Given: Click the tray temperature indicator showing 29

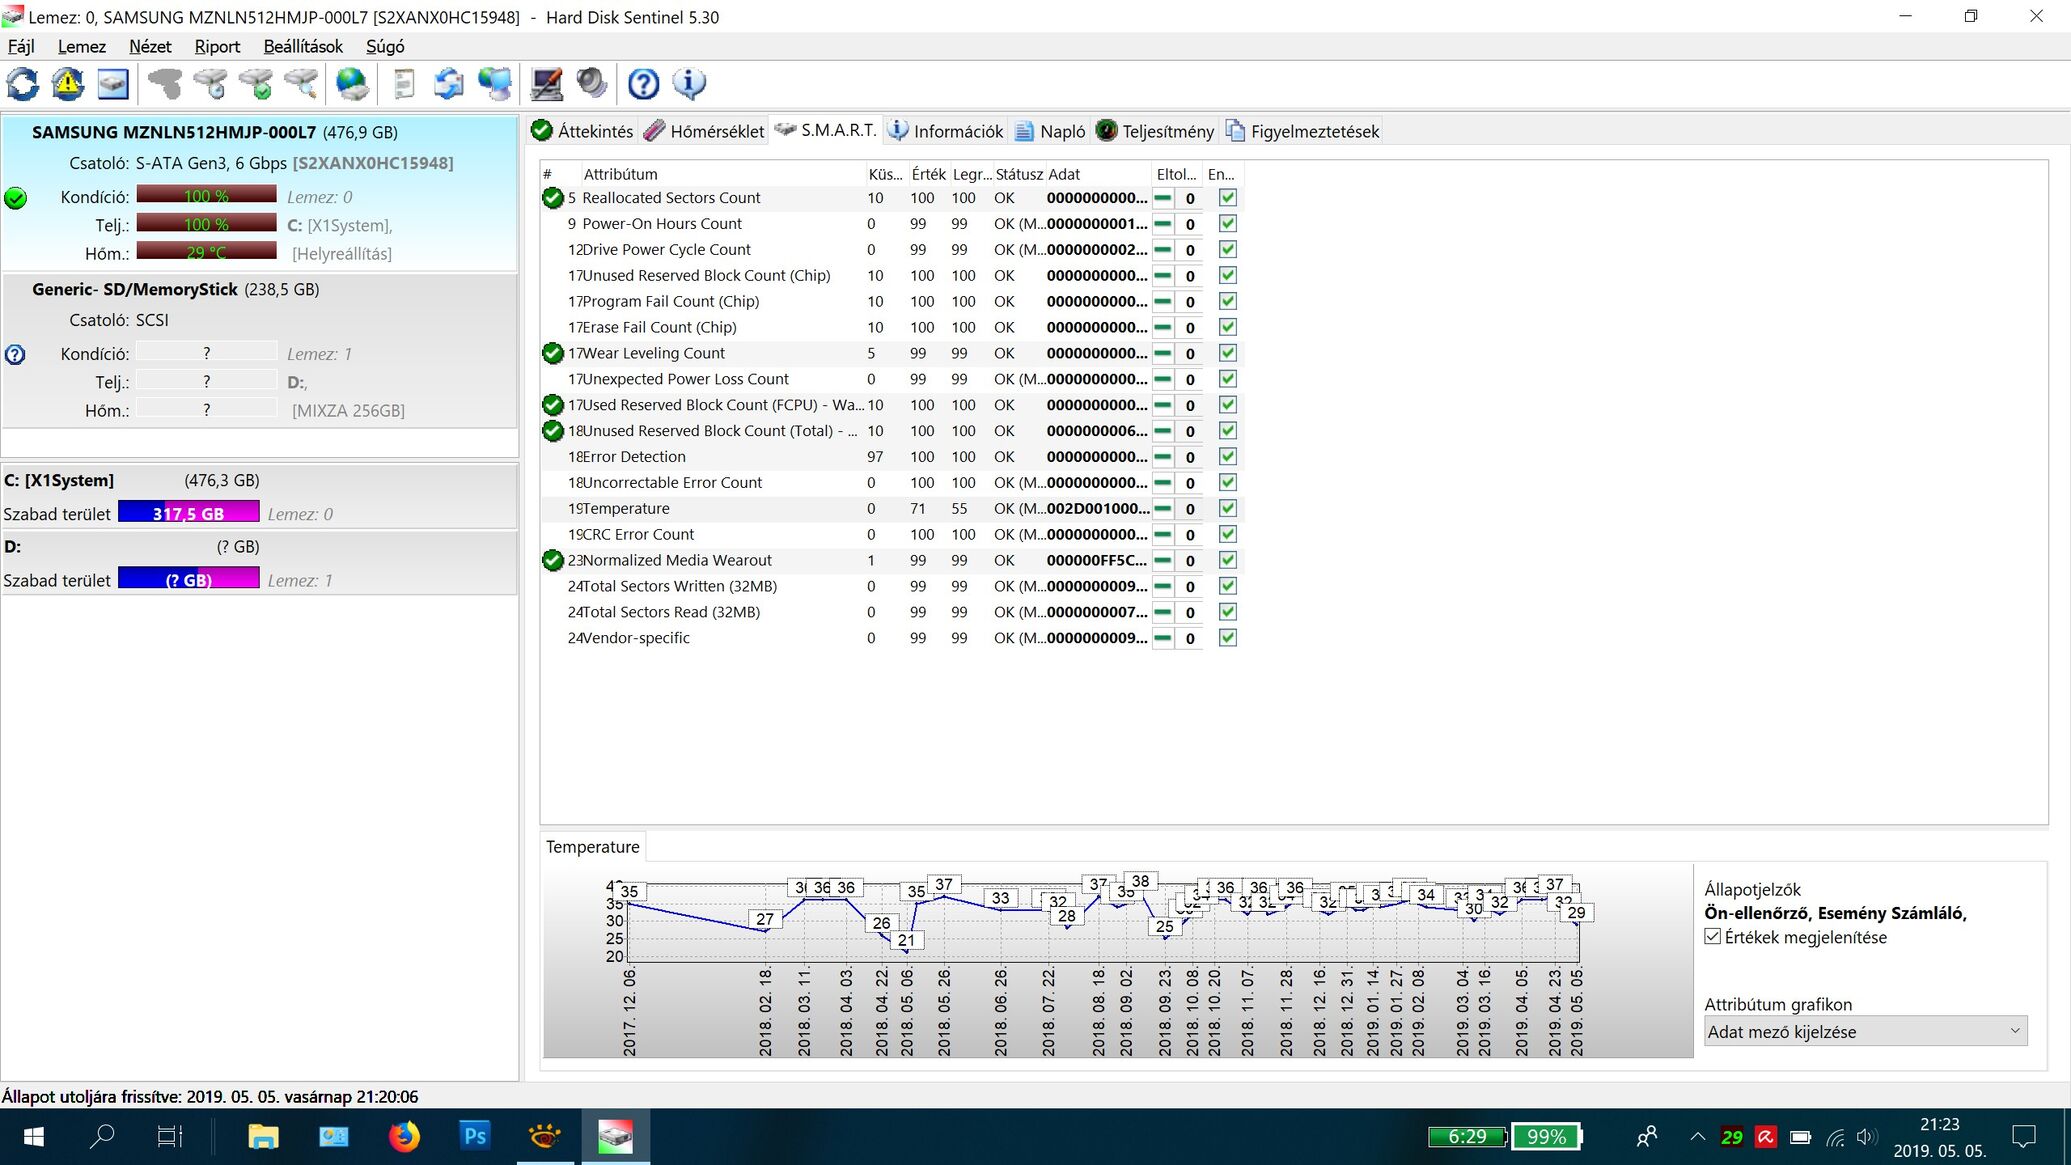Looking at the screenshot, I should click(1732, 1137).
